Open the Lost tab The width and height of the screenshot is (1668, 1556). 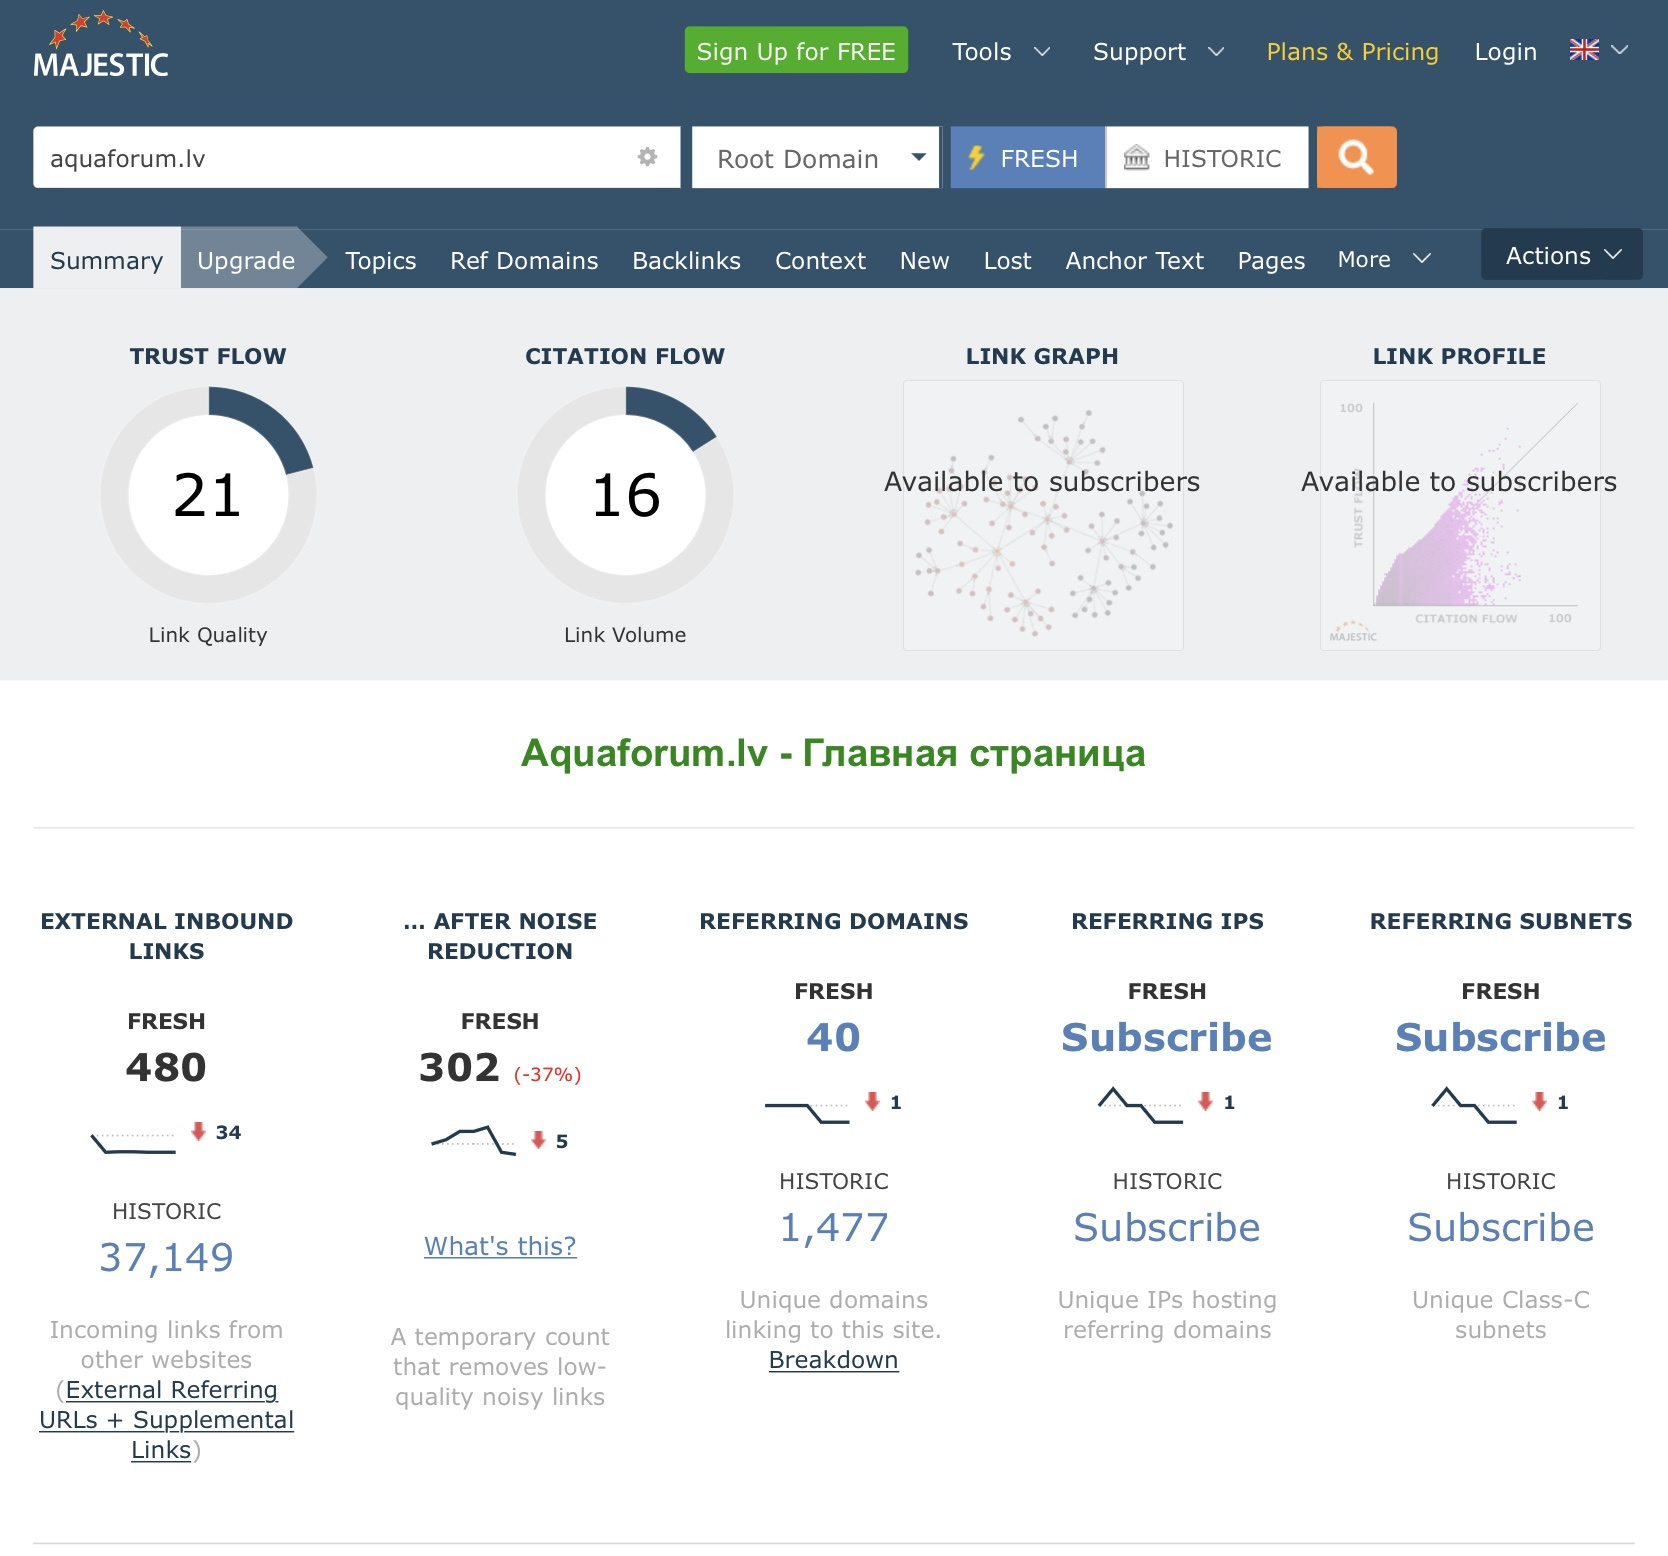point(1007,260)
